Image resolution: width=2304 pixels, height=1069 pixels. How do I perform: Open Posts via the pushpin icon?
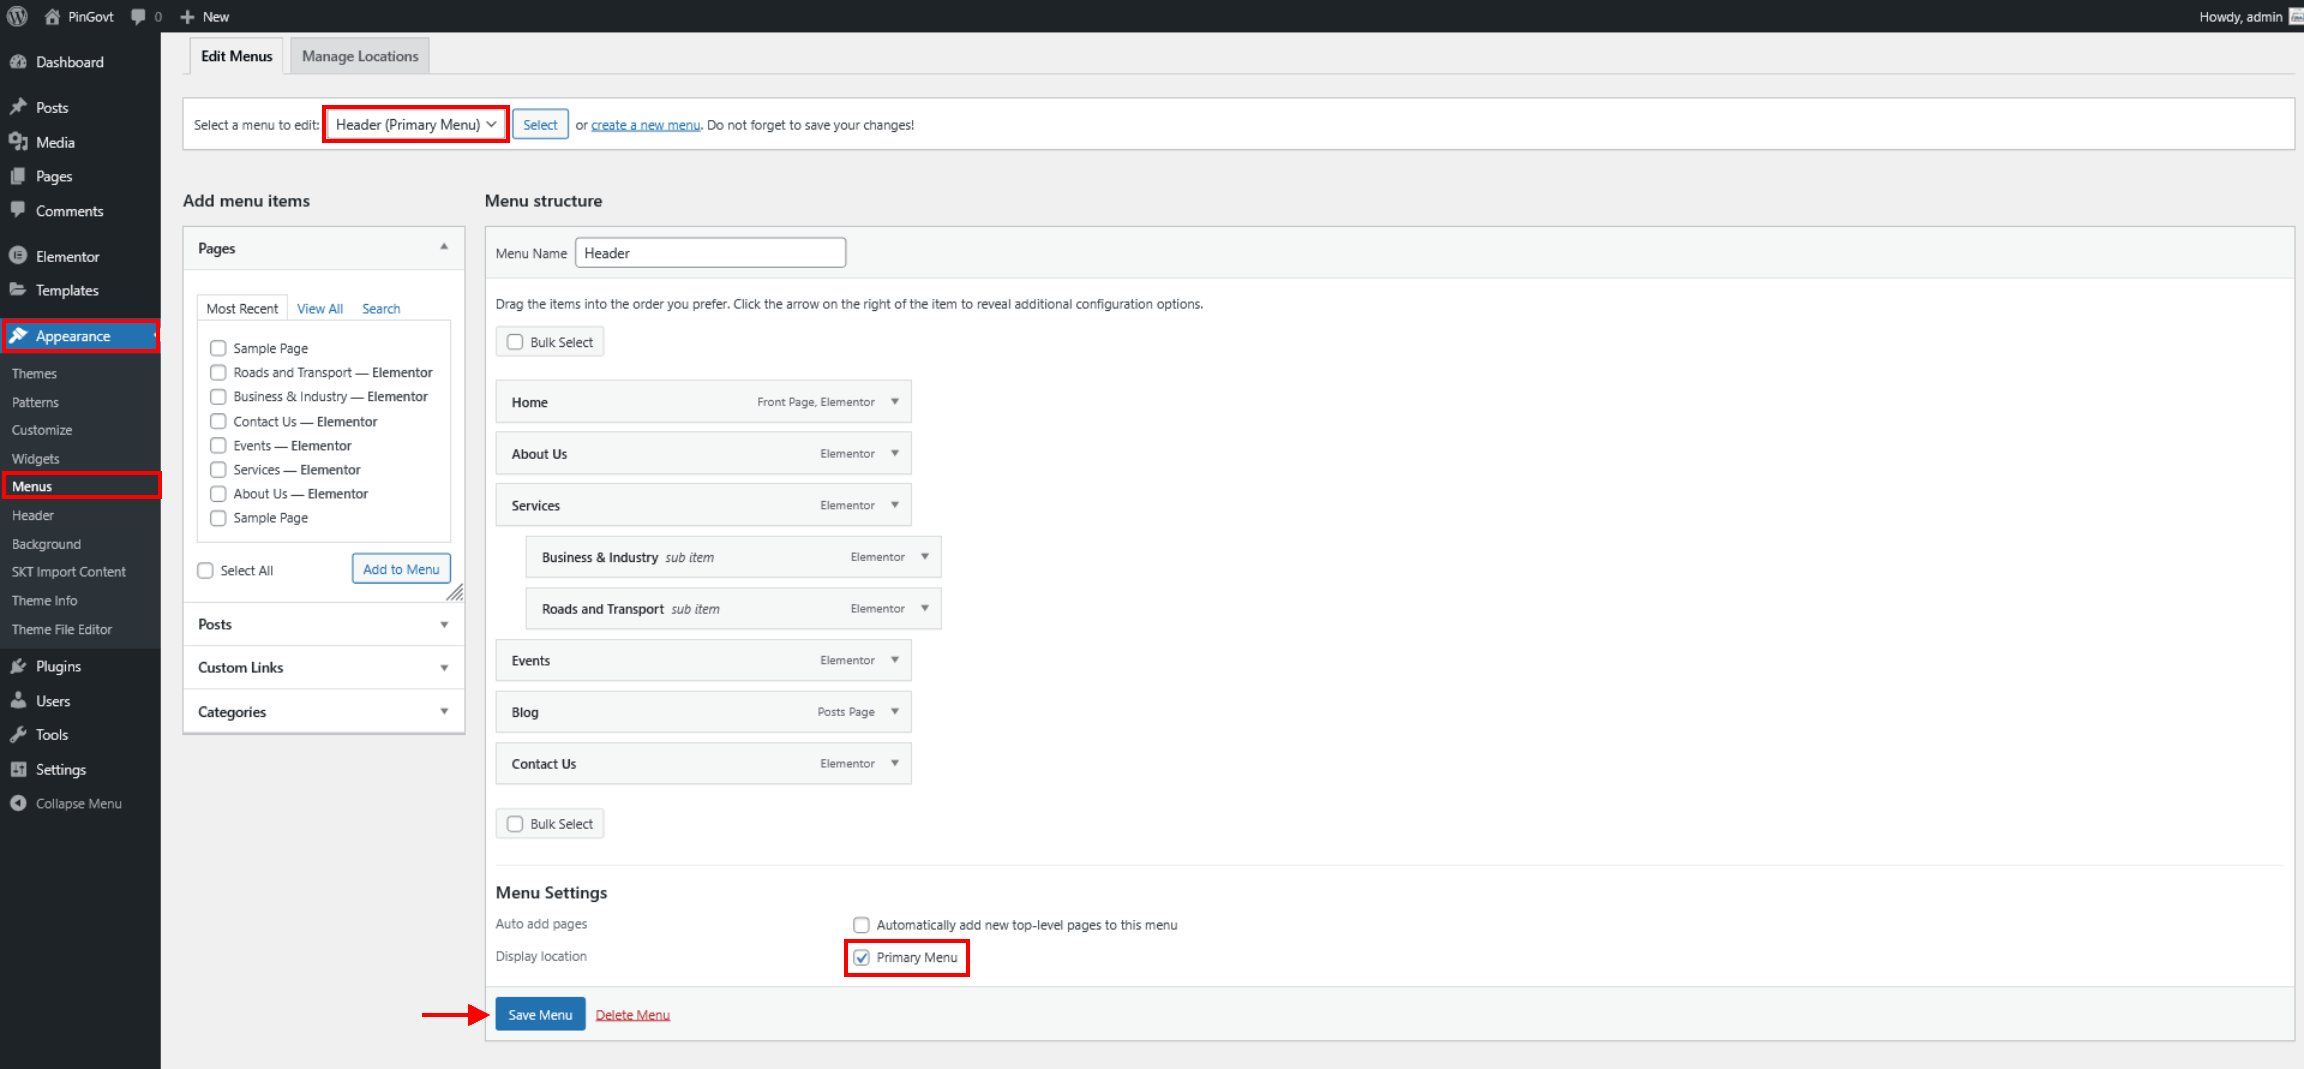point(18,107)
